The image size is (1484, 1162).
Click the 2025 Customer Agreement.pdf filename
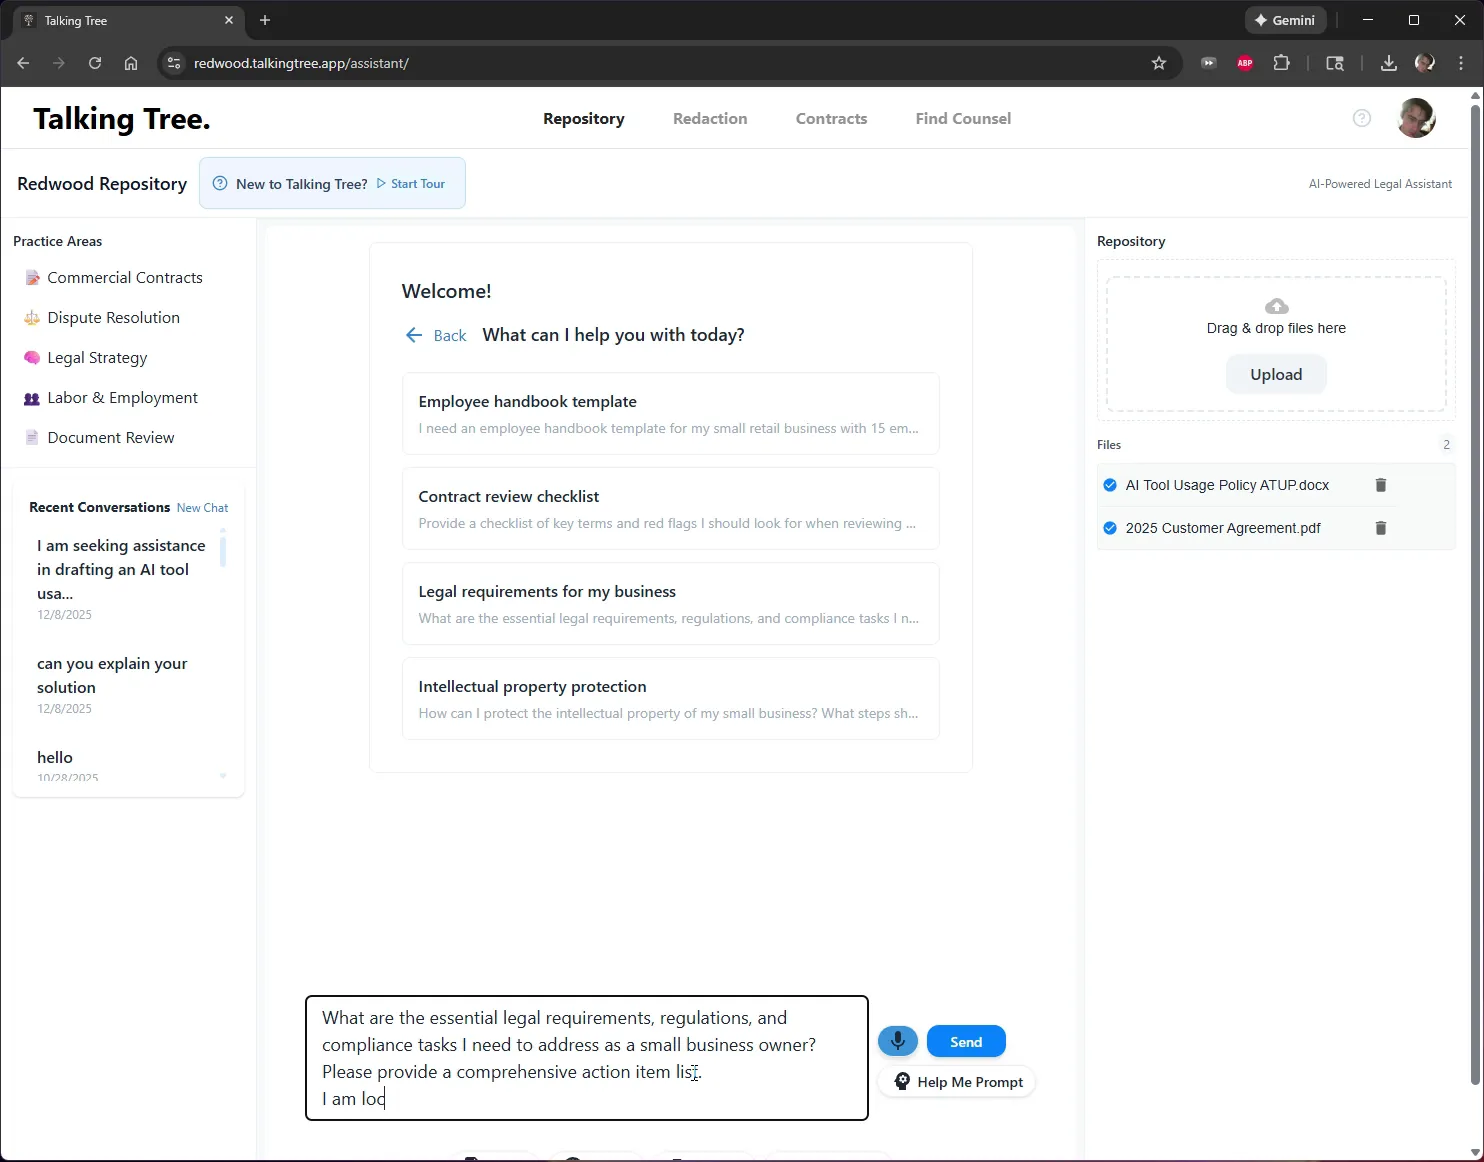point(1223,528)
